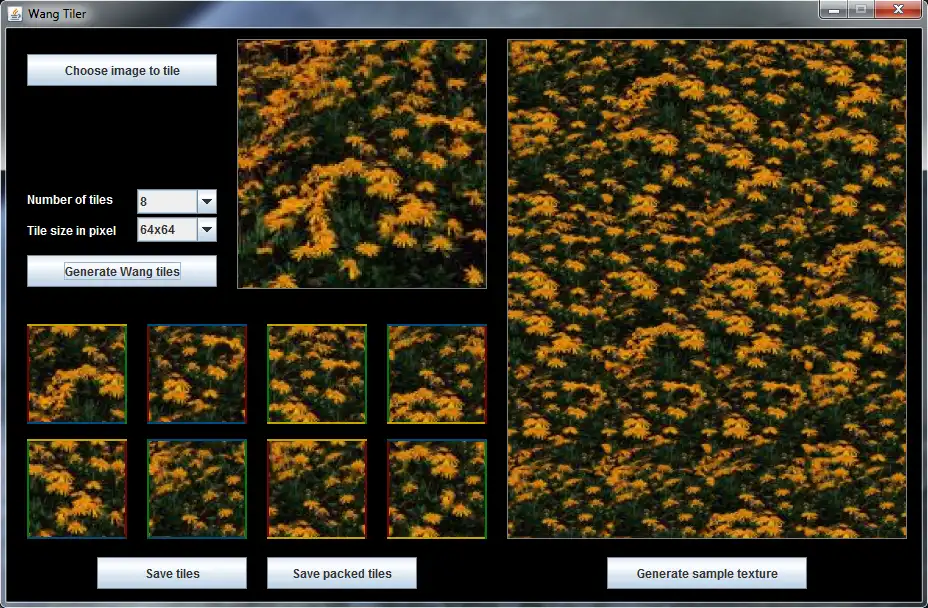Click the 'Tile size in pixel' label
This screenshot has width=928, height=608.
point(72,231)
